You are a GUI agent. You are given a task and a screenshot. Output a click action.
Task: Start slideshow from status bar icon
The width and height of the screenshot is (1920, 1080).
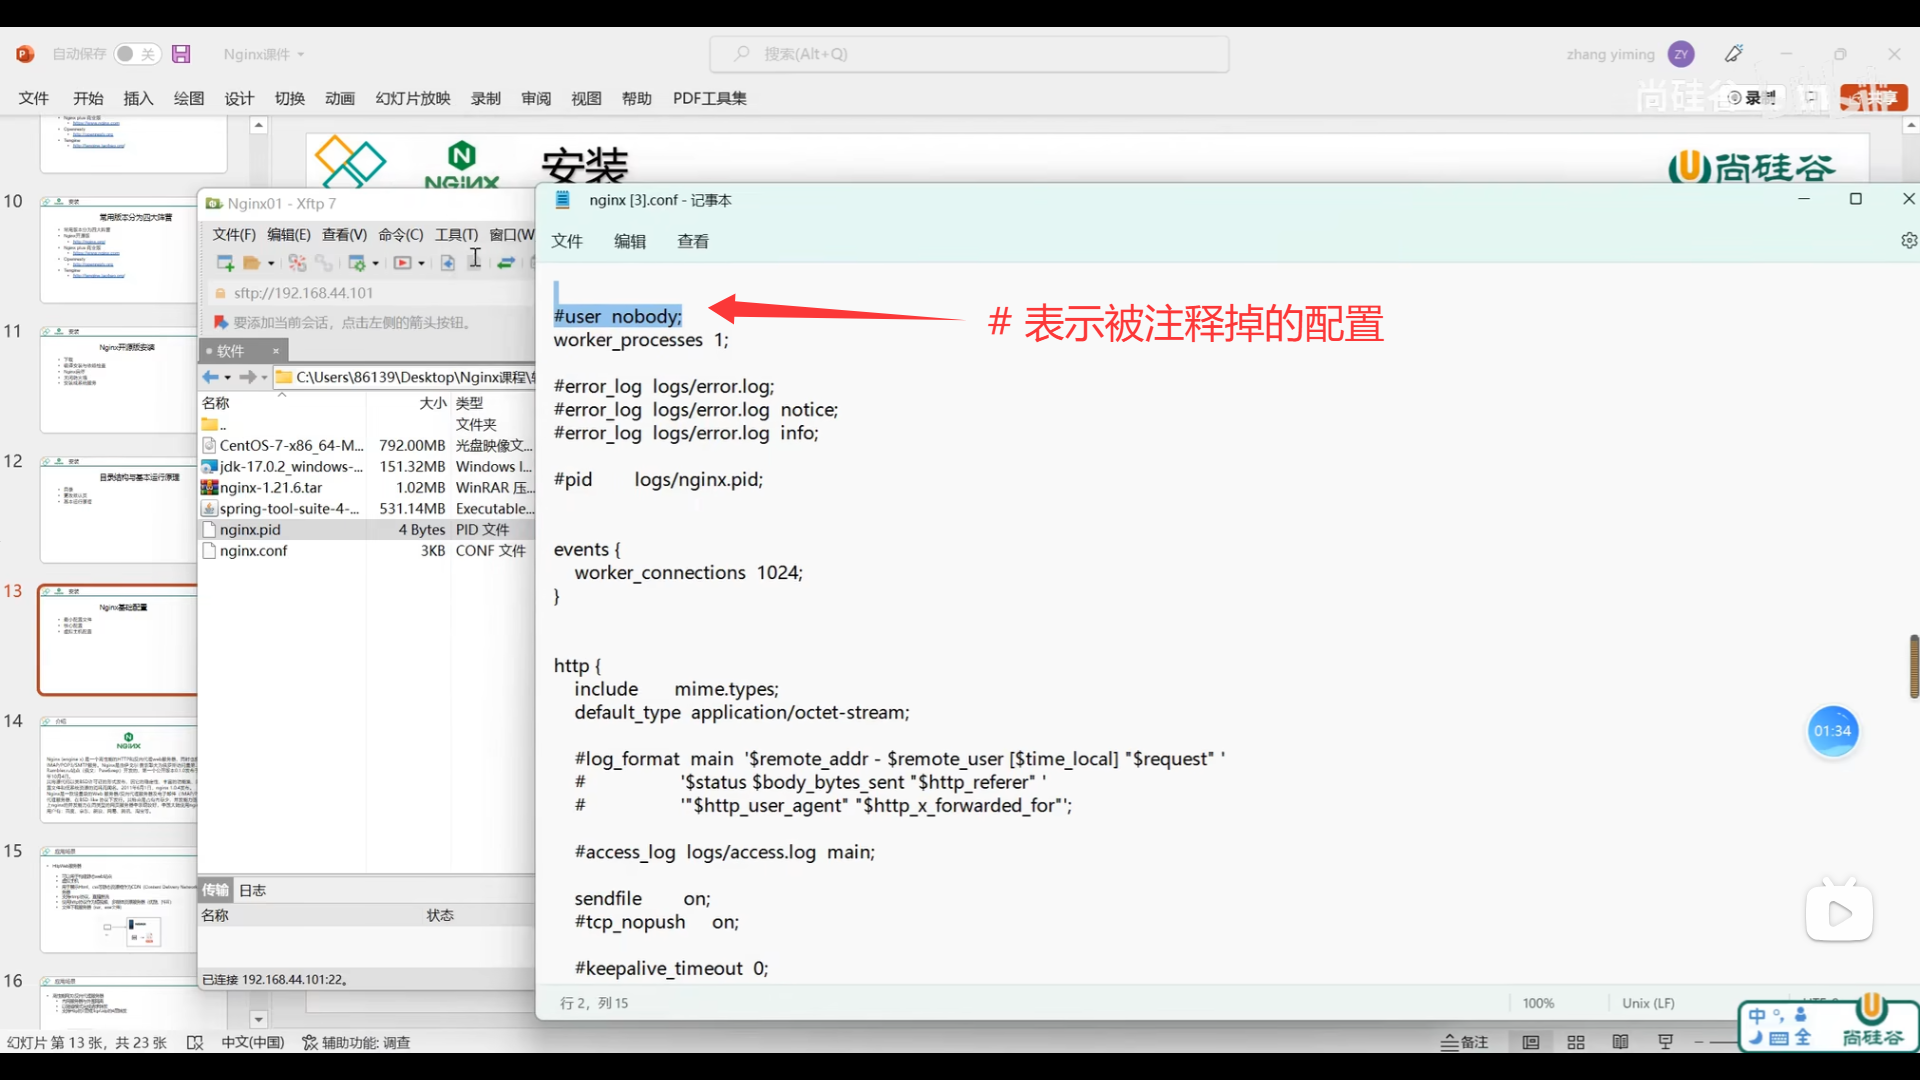click(1665, 1042)
